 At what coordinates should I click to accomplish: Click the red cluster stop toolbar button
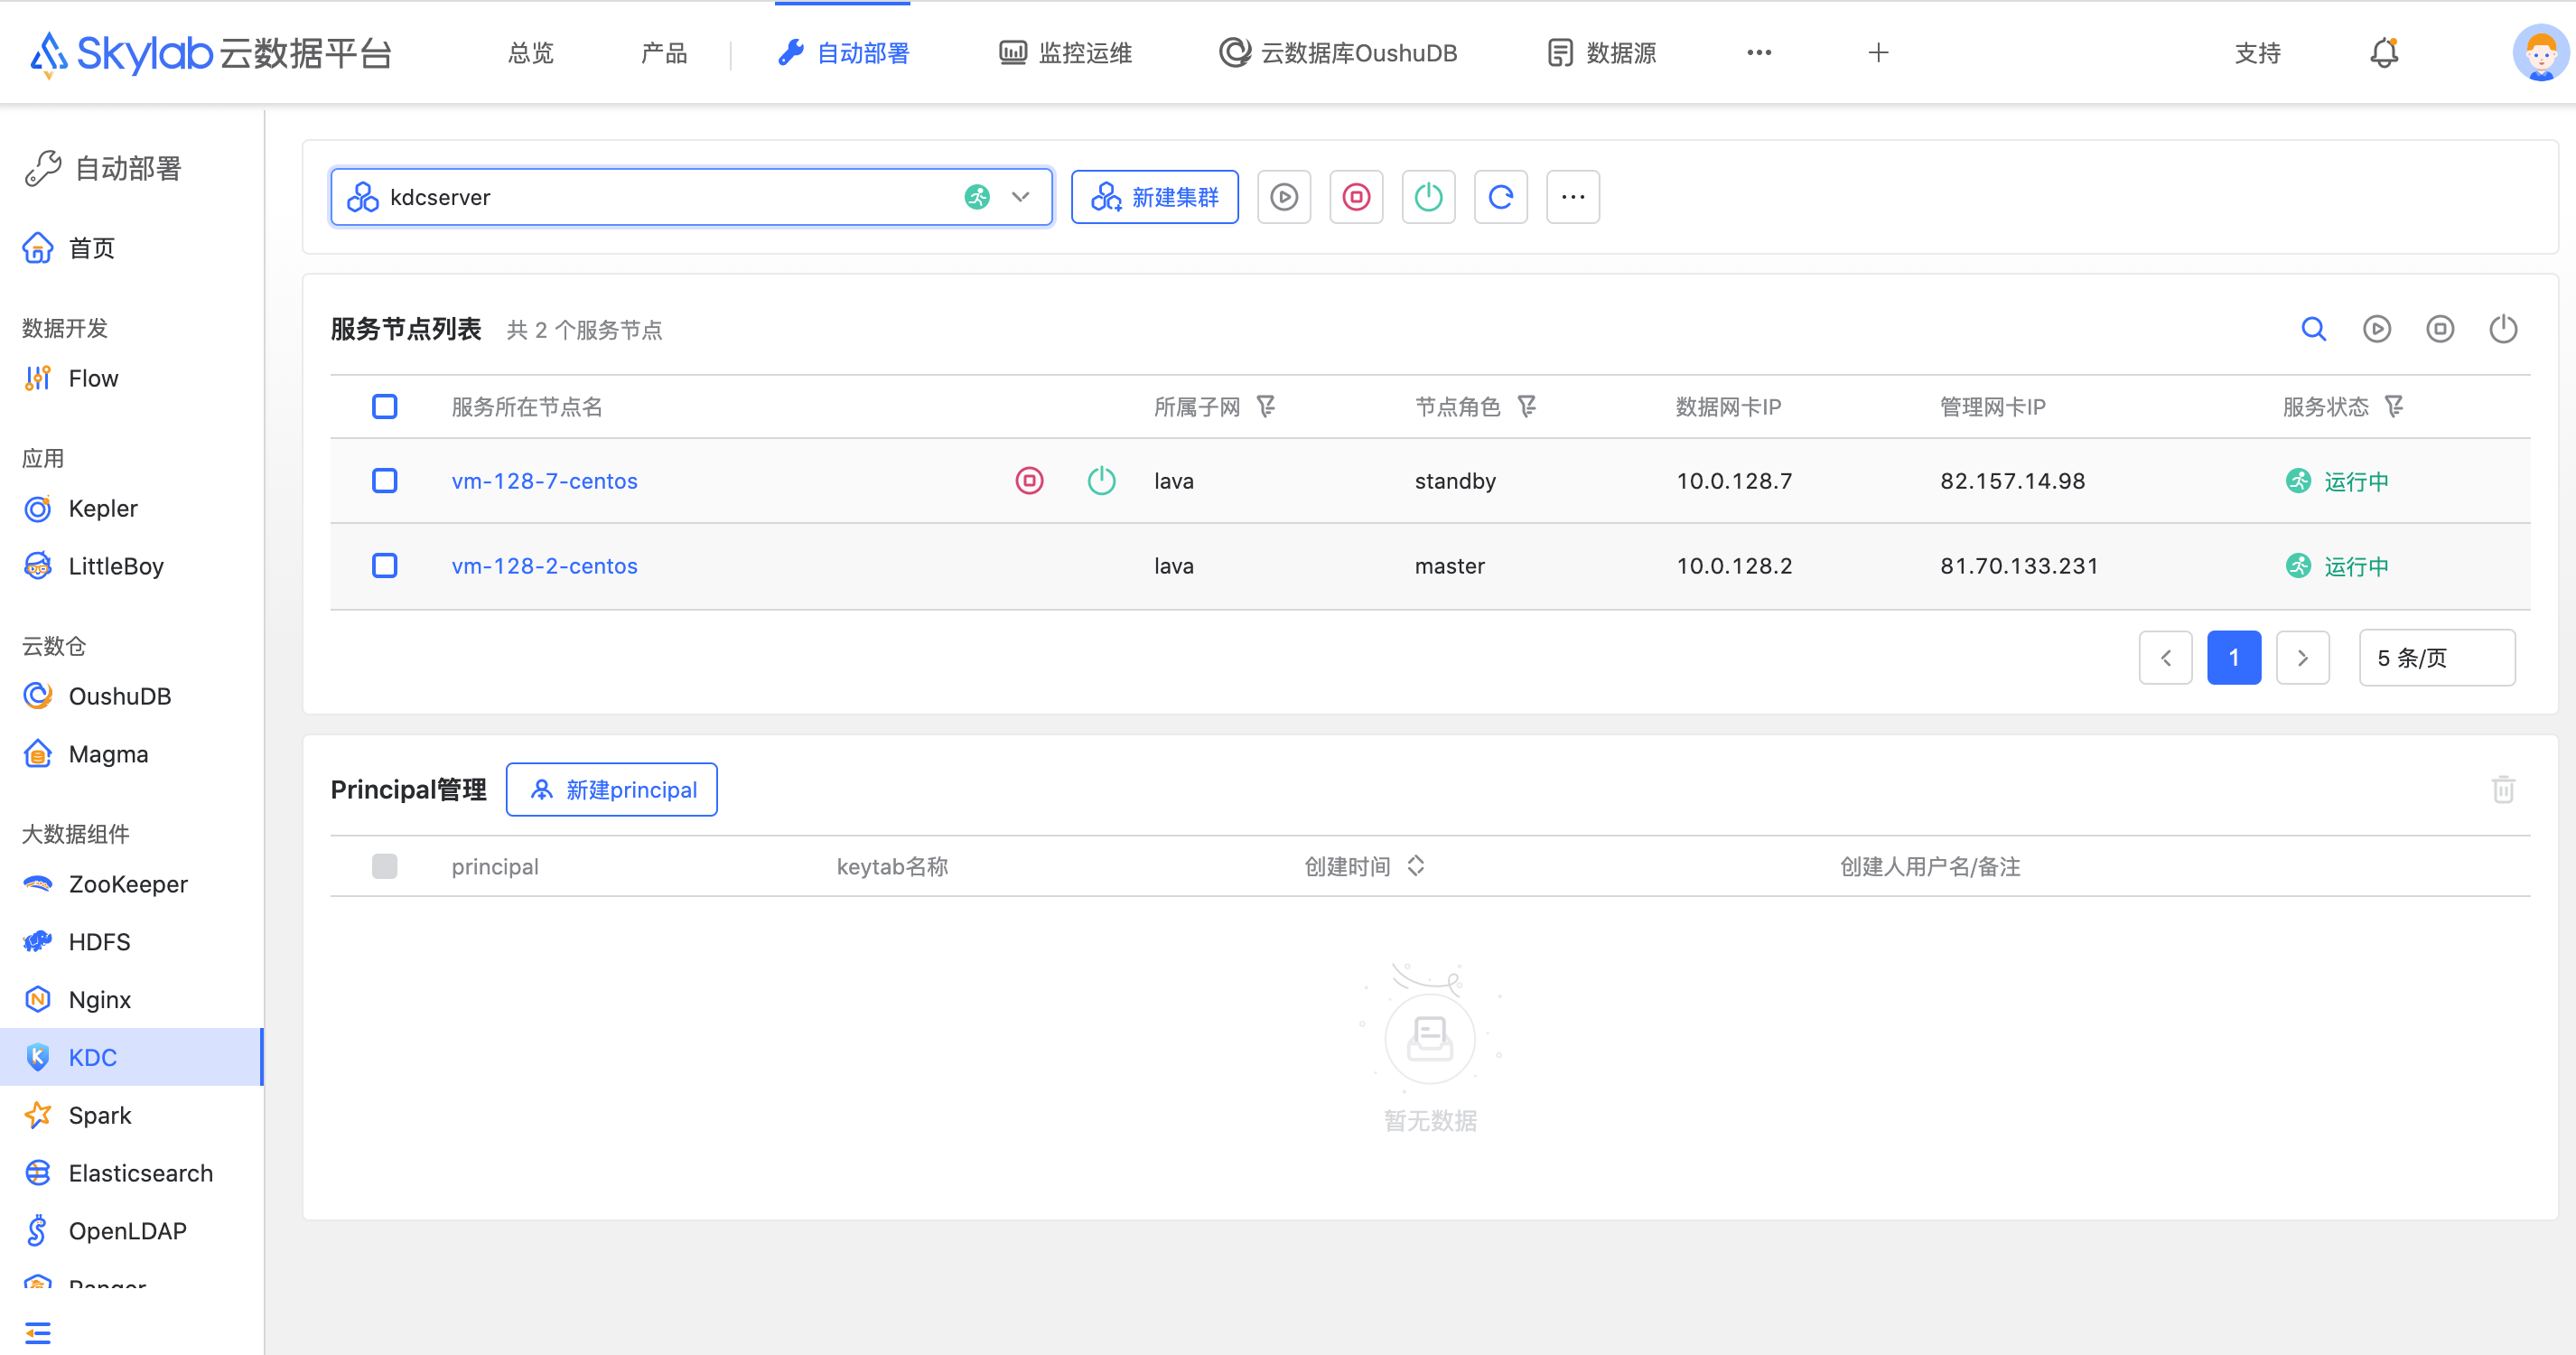pos(1356,197)
